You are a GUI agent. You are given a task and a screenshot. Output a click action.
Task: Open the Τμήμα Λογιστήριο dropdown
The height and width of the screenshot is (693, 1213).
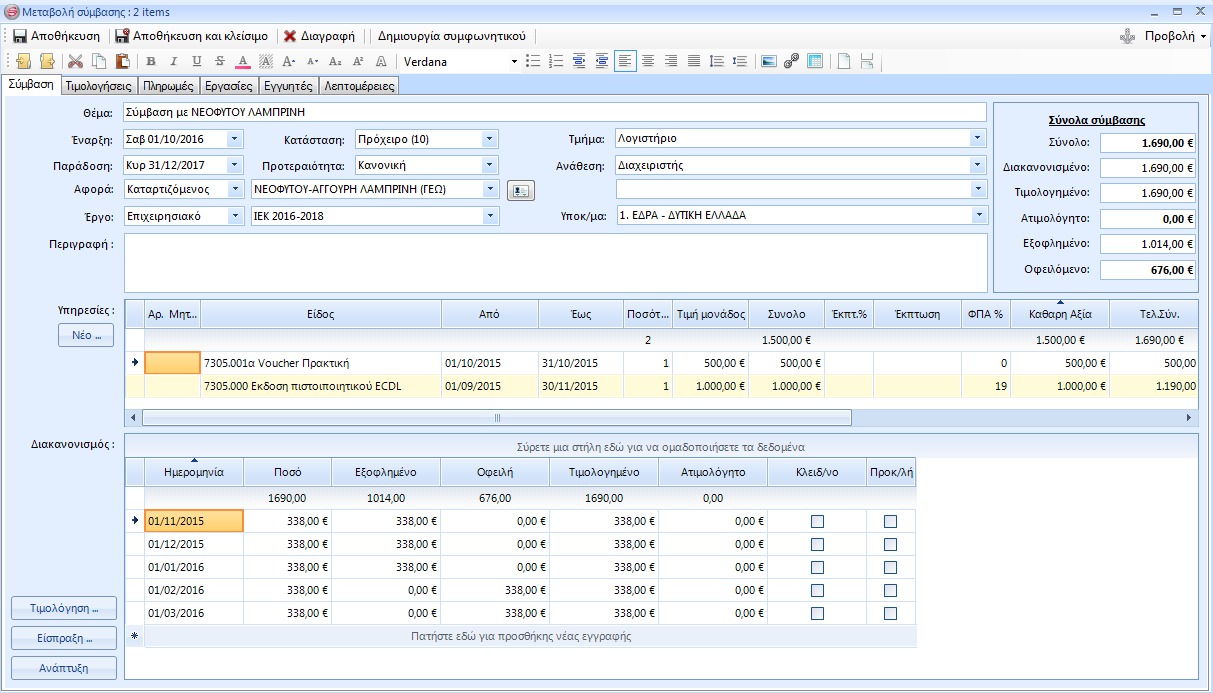[977, 139]
